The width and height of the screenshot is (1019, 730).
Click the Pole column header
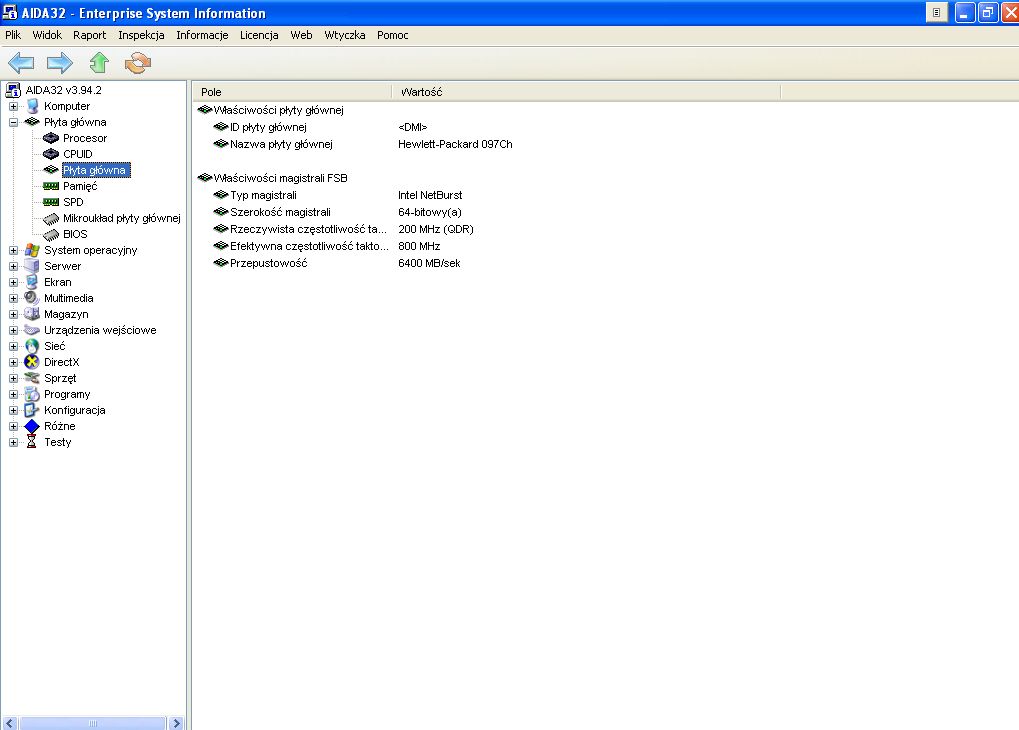[x=290, y=92]
